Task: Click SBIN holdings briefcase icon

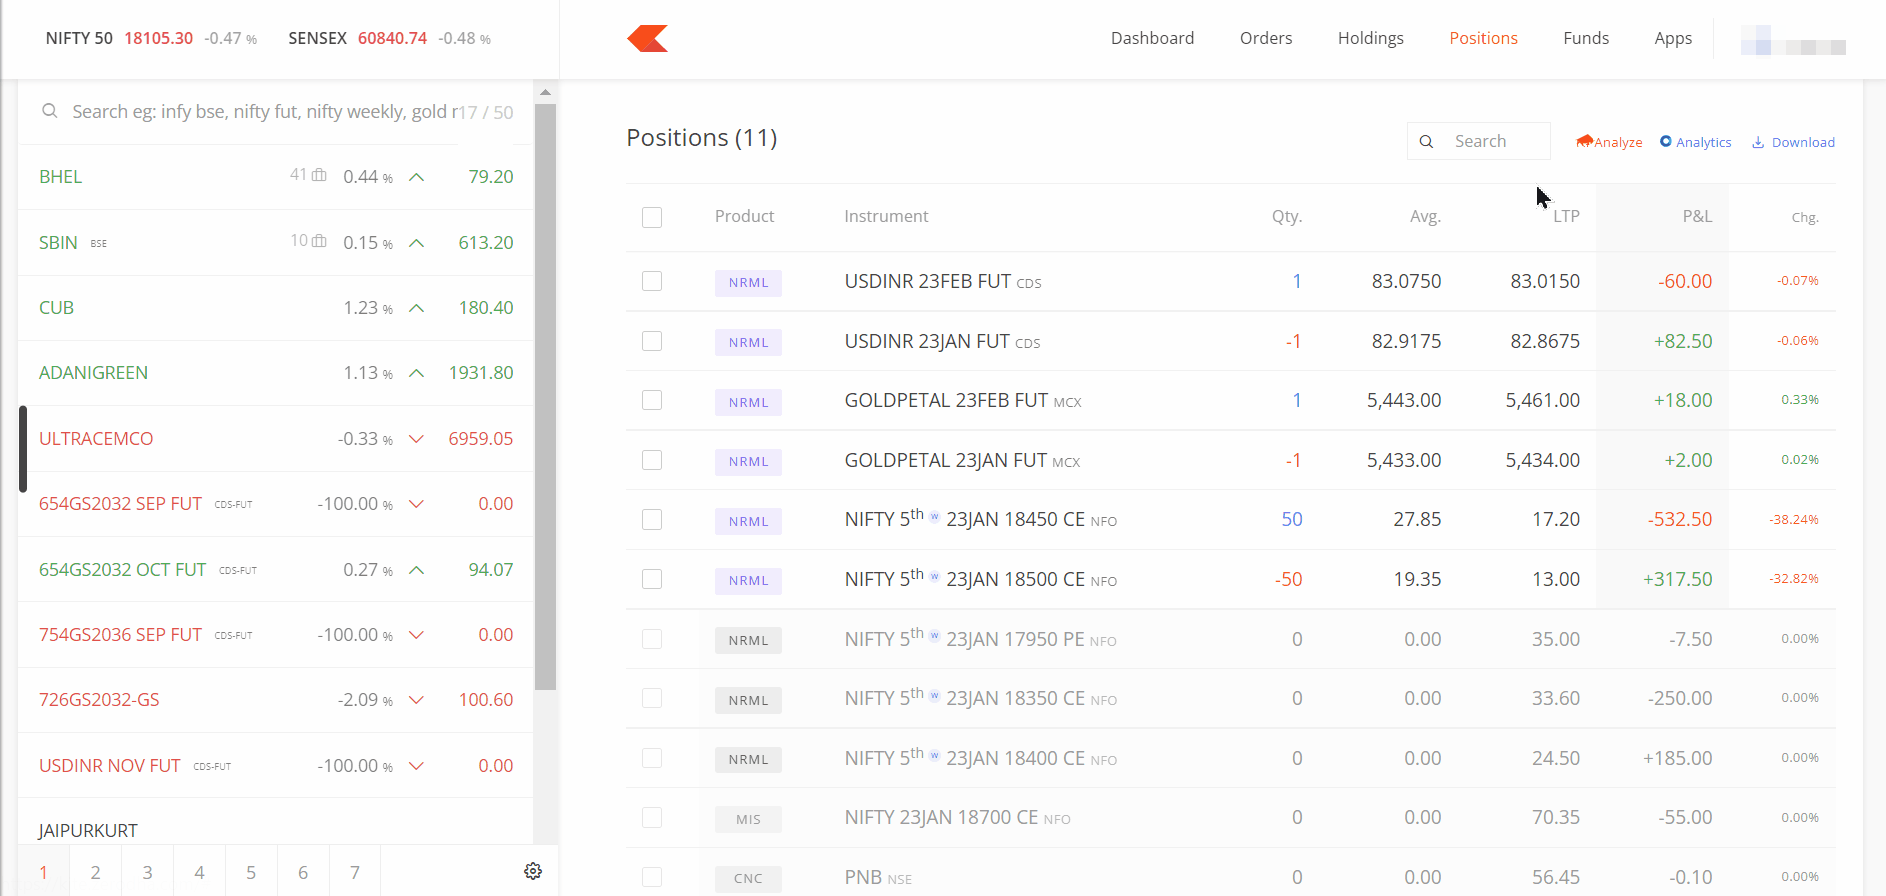Action: tap(319, 241)
